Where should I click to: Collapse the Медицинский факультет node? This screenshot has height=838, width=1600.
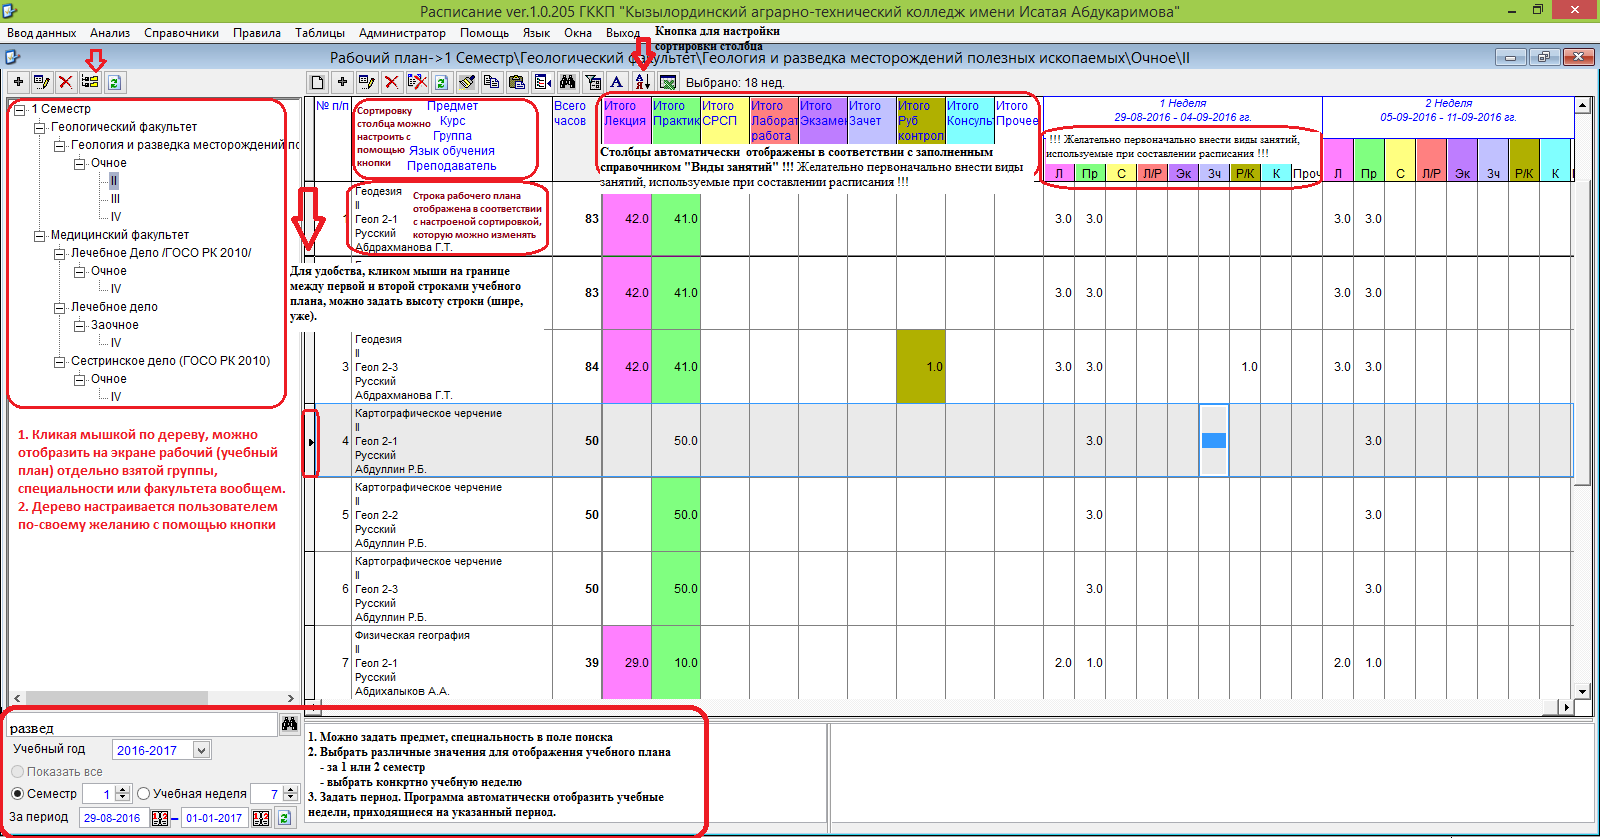[x=40, y=235]
